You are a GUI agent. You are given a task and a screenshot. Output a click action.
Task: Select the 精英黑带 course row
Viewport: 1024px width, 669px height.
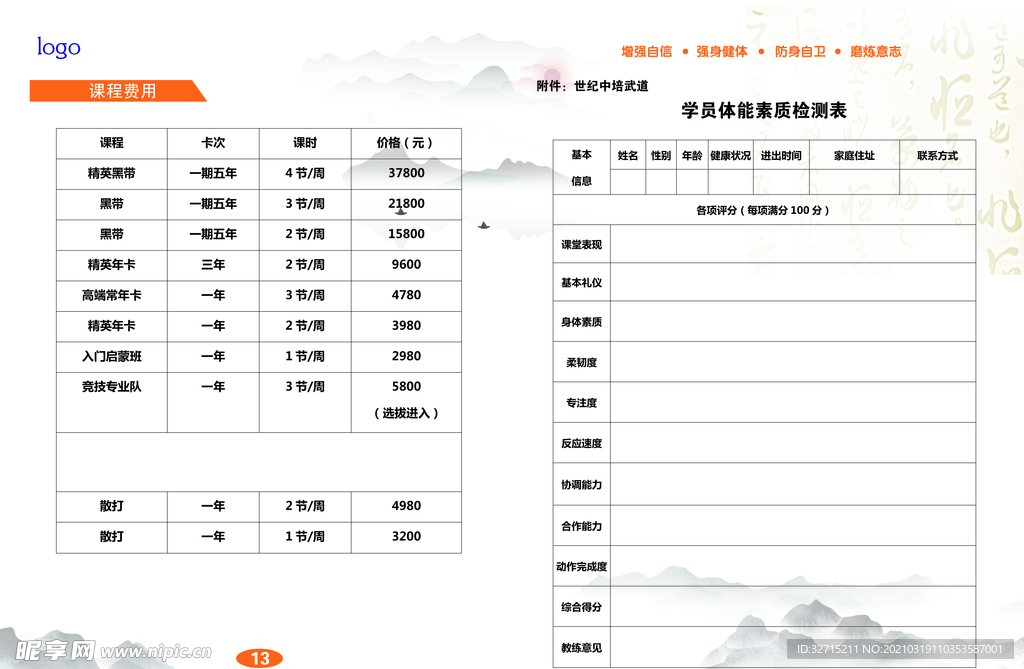pyautogui.click(x=111, y=173)
